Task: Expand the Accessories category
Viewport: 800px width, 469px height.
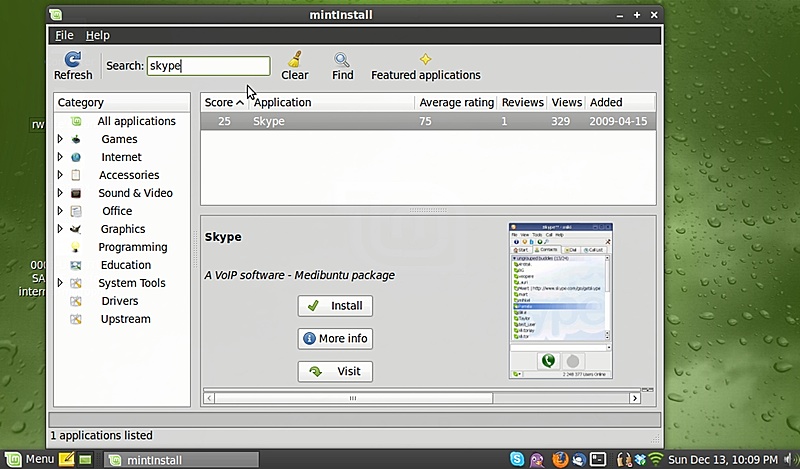Action: click(60, 175)
